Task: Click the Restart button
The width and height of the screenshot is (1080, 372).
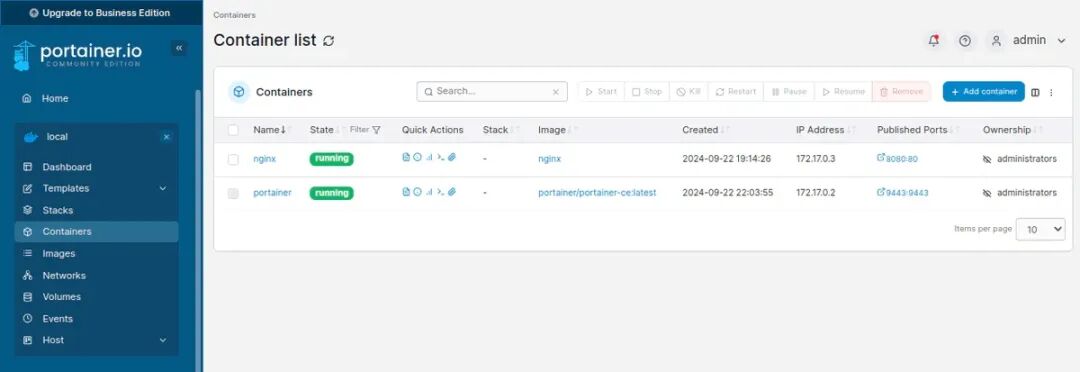Action: click(736, 92)
